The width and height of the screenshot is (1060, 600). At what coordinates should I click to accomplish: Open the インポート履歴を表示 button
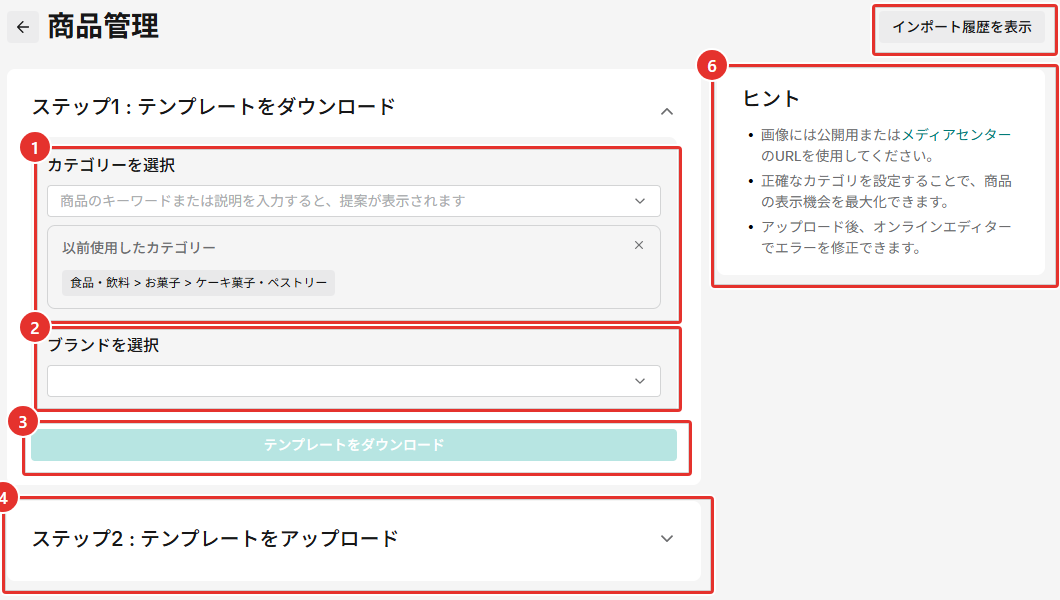pos(961,27)
